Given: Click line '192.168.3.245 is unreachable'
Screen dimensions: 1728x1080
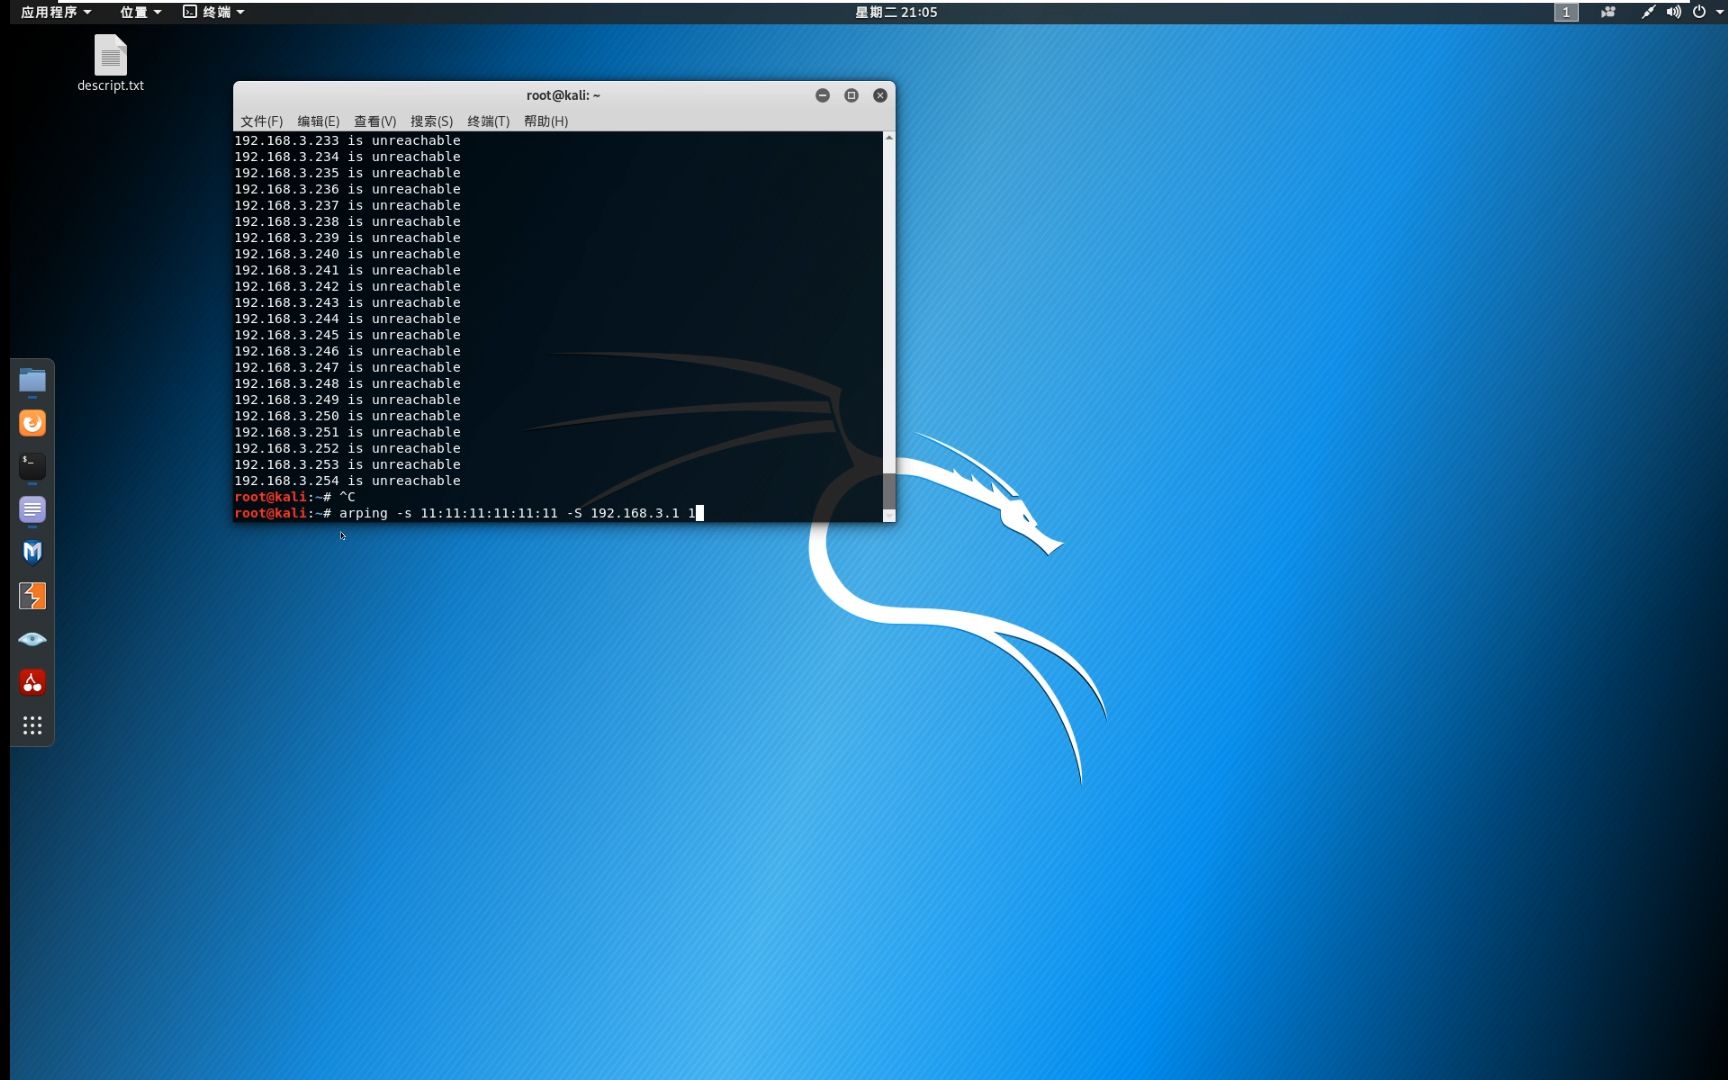Looking at the screenshot, I should pos(347,335).
